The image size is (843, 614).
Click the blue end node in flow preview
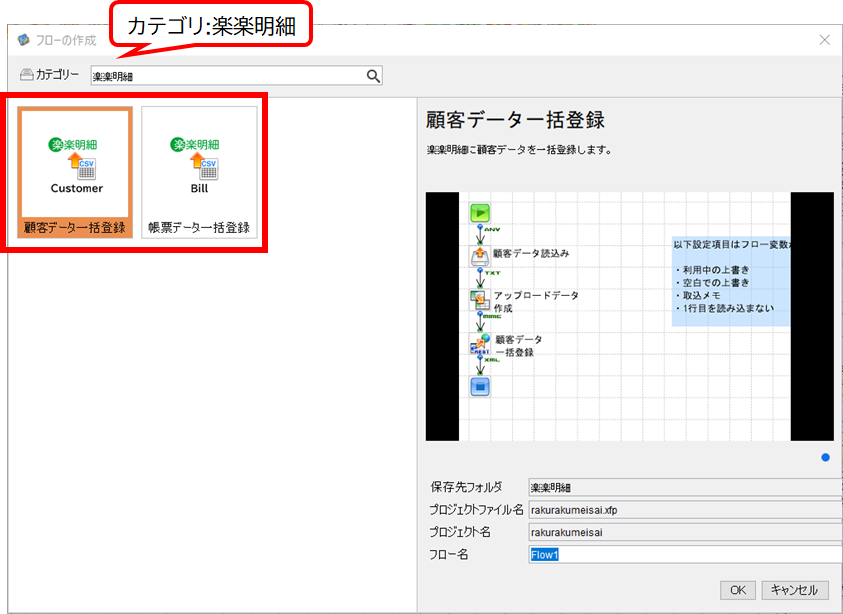[480, 387]
